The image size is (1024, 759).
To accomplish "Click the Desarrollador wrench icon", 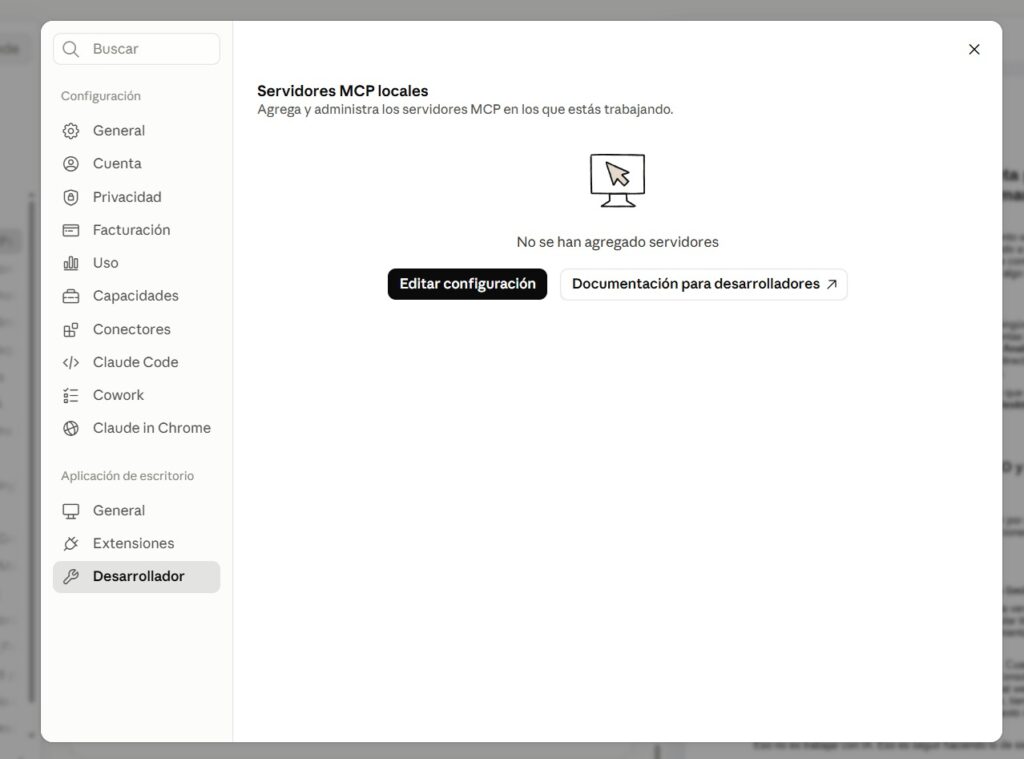I will [x=71, y=576].
